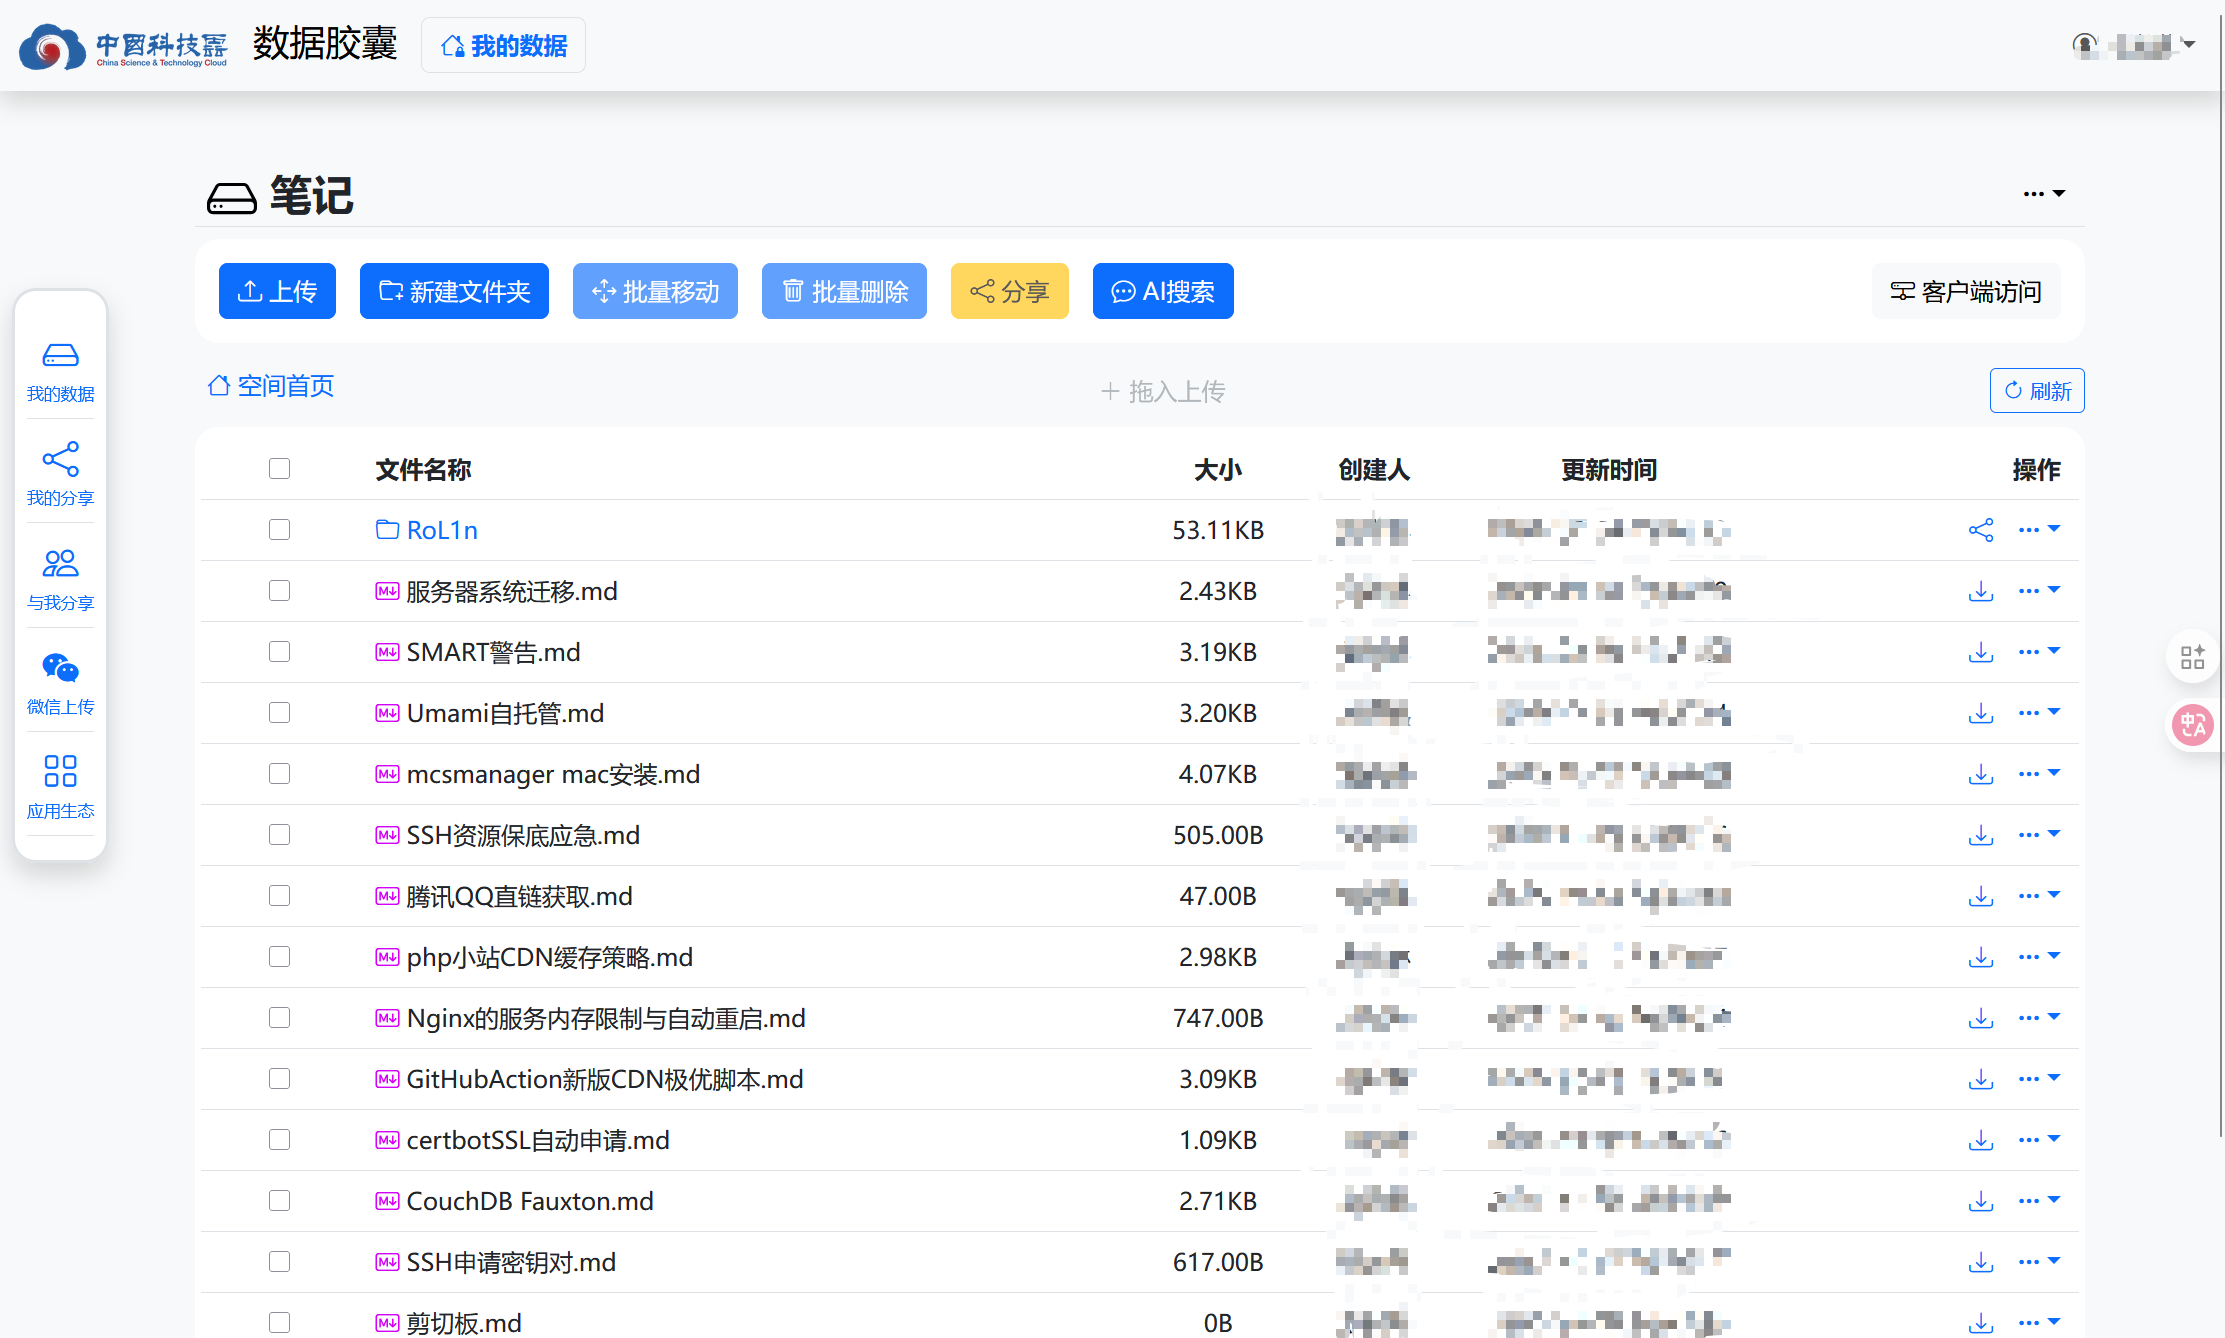This screenshot has height=1338, width=2225.
Task: Click the company logo at the top left
Action: 123,46
